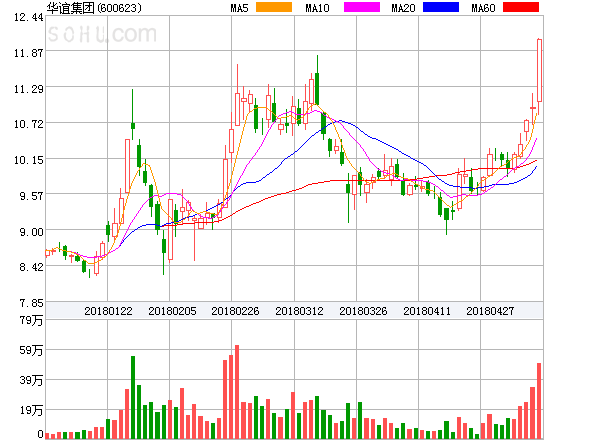Click the tallest red volume bar
The image size is (600, 440).
pos(237,392)
